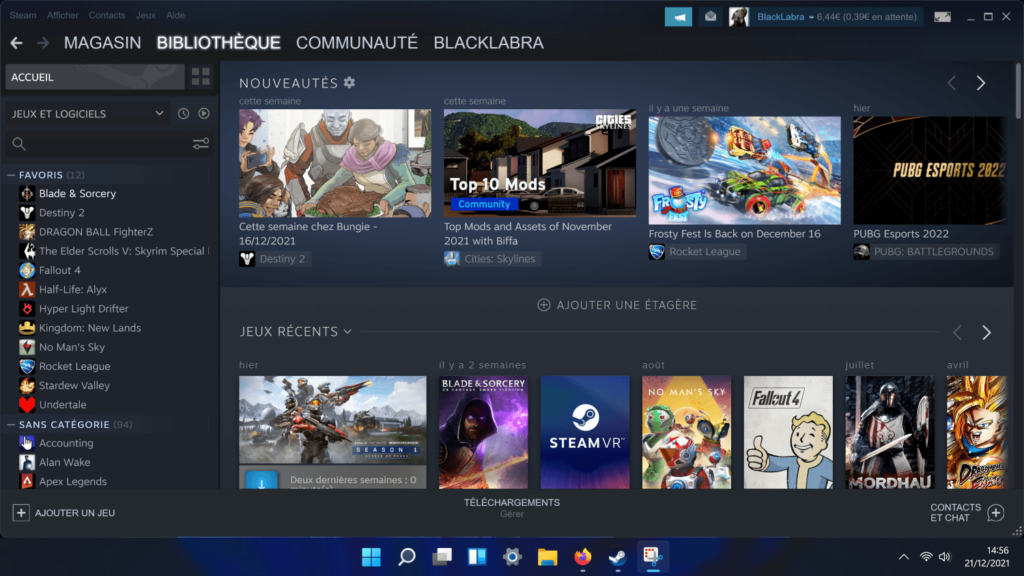Select Blade & Sorcery in Favoris
The height and width of the screenshot is (576, 1024).
(77, 193)
